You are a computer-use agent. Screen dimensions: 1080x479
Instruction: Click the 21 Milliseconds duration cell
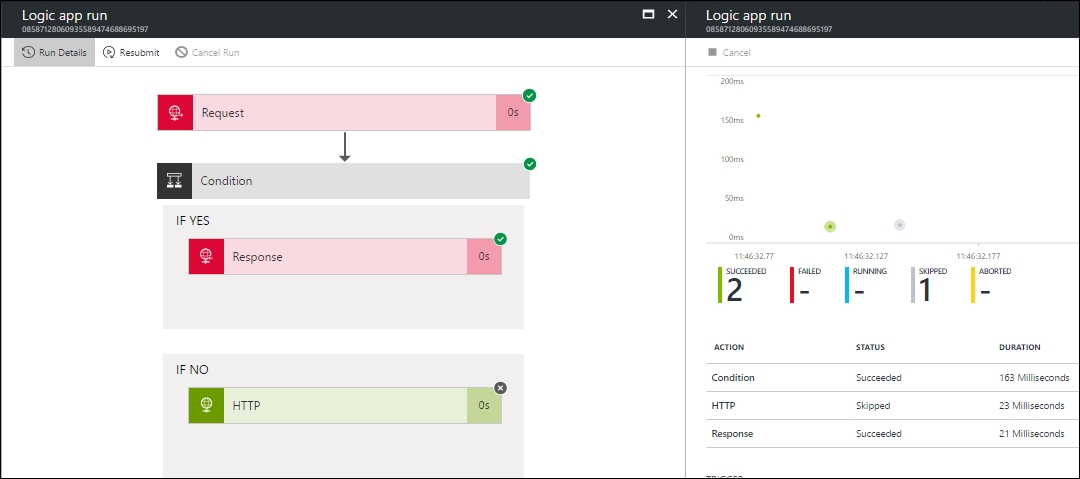coord(1031,434)
